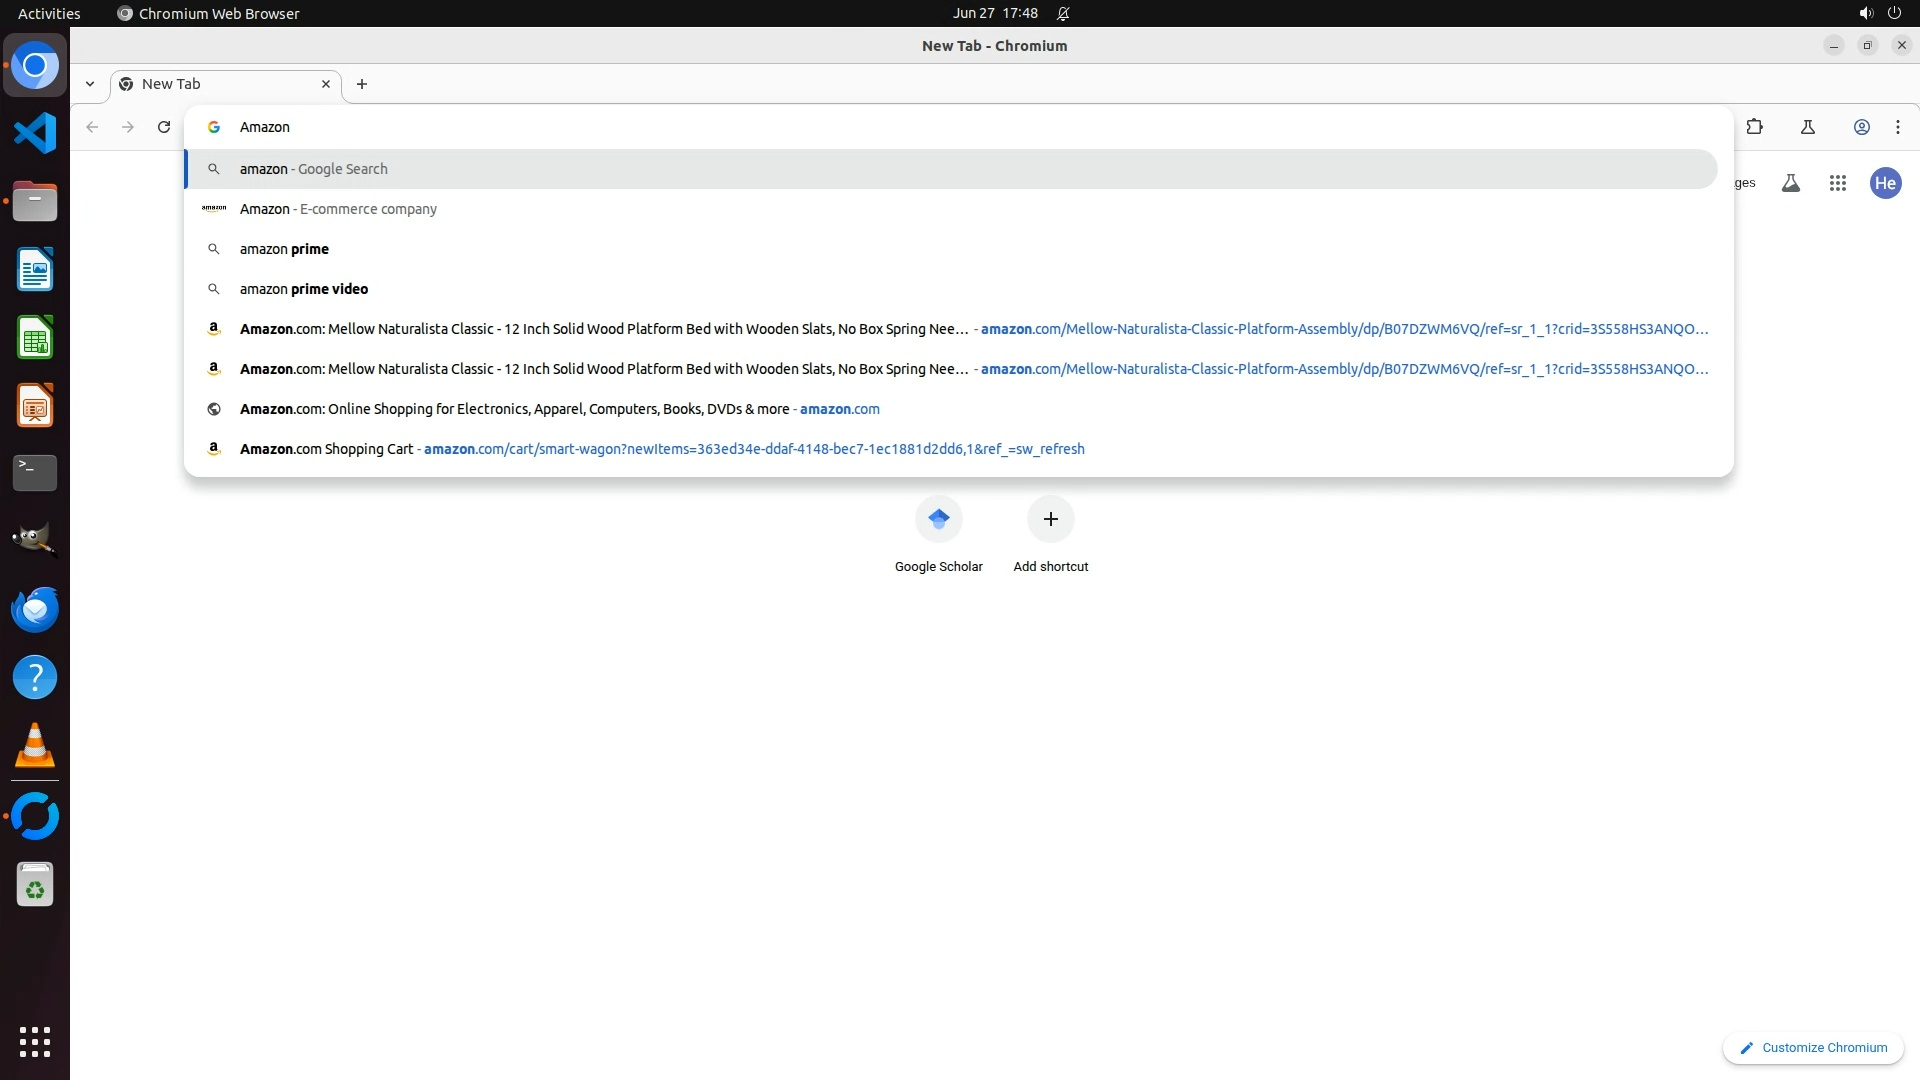
Task: Select 'Amazon - E-commerce company' suggestion
Action: (x=338, y=209)
